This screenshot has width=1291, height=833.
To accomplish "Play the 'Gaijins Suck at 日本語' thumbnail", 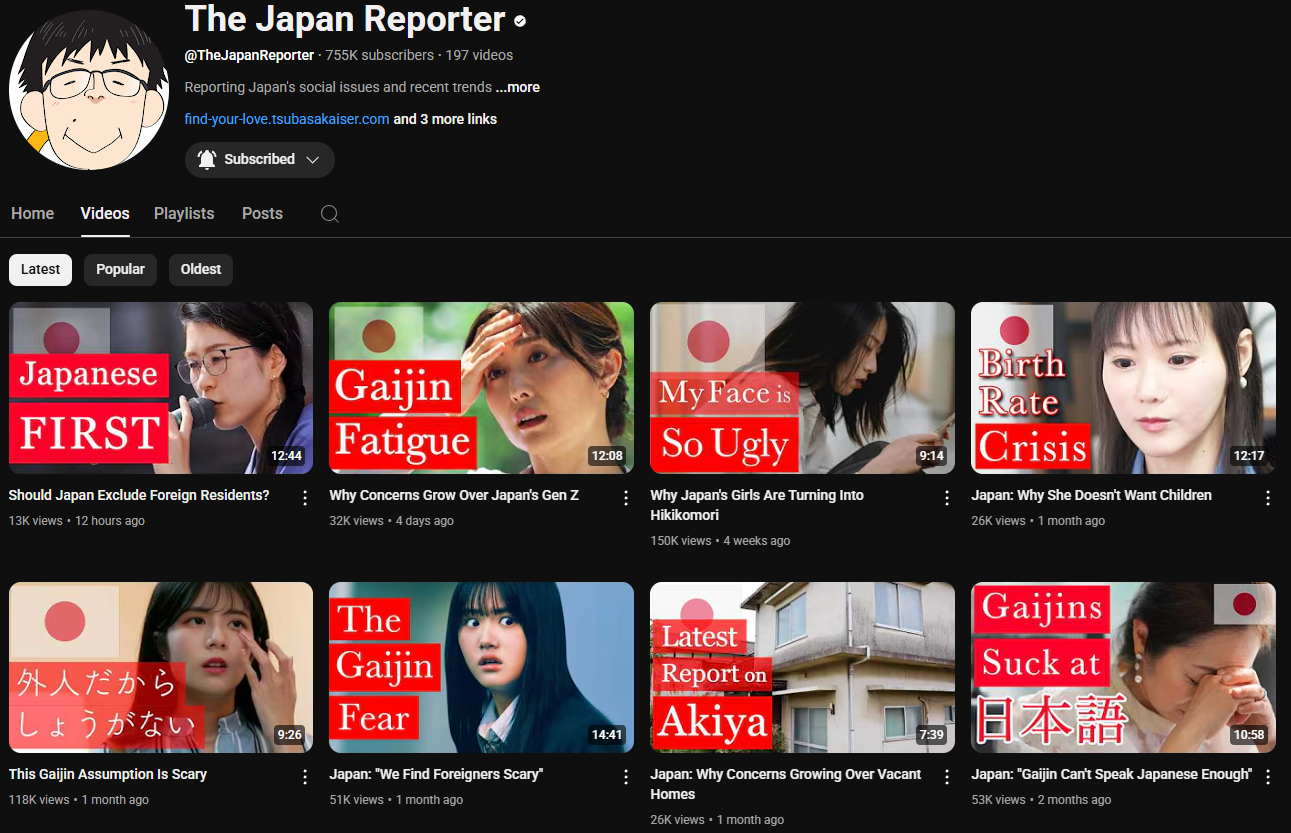I will (1124, 667).
